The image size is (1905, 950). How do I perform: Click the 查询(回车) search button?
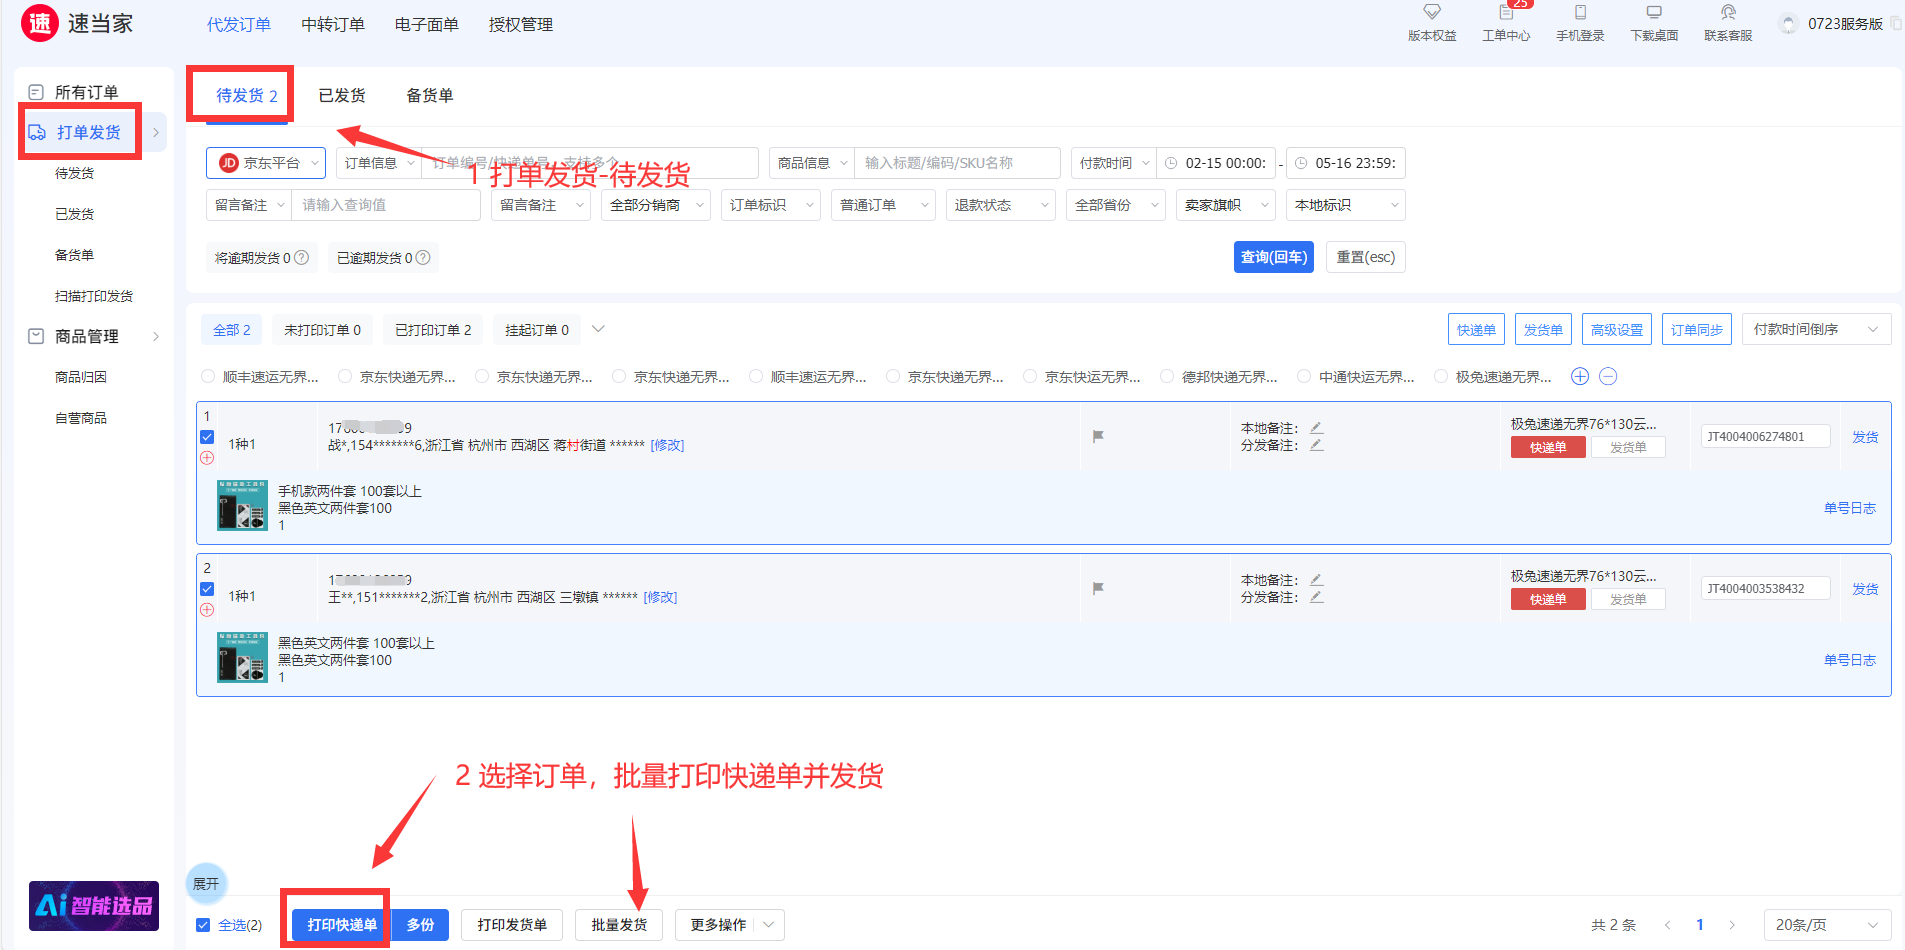pos(1273,257)
